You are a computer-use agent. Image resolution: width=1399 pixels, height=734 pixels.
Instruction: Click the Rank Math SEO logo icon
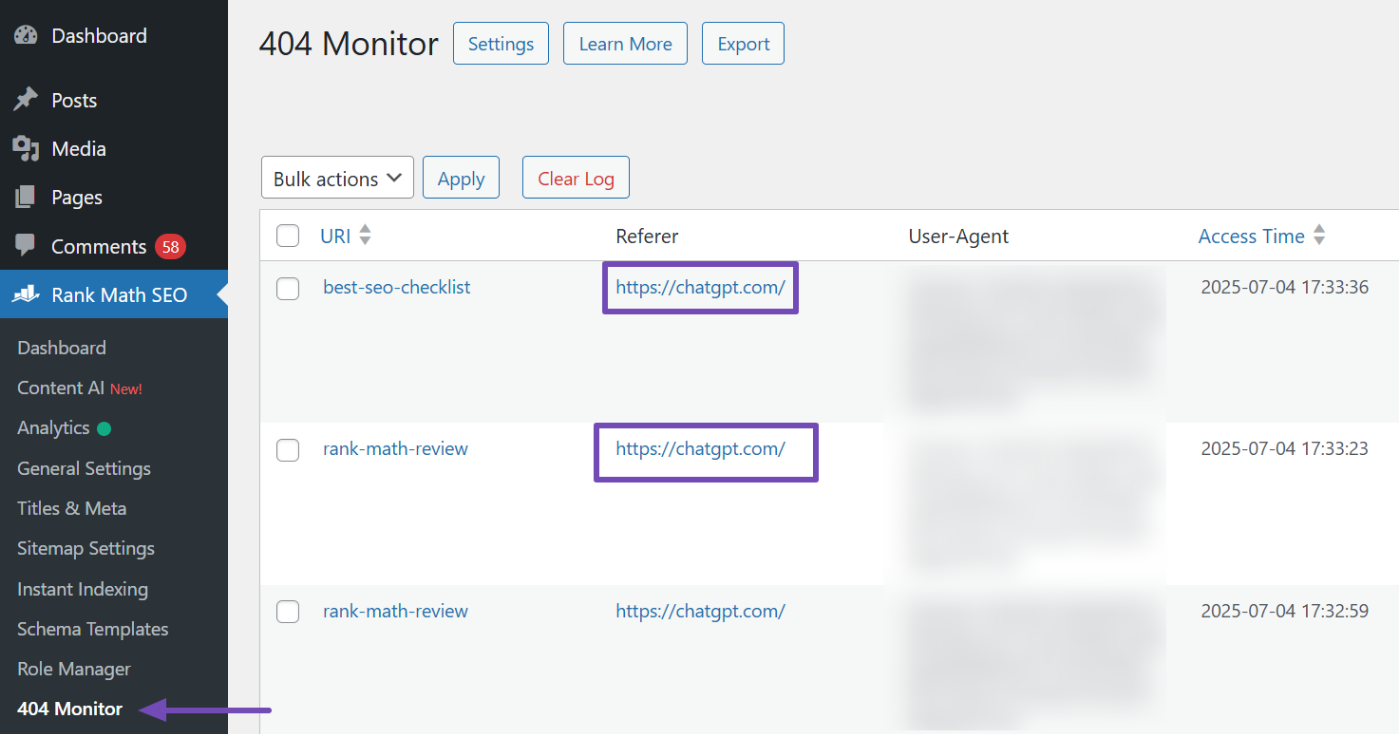[26, 295]
